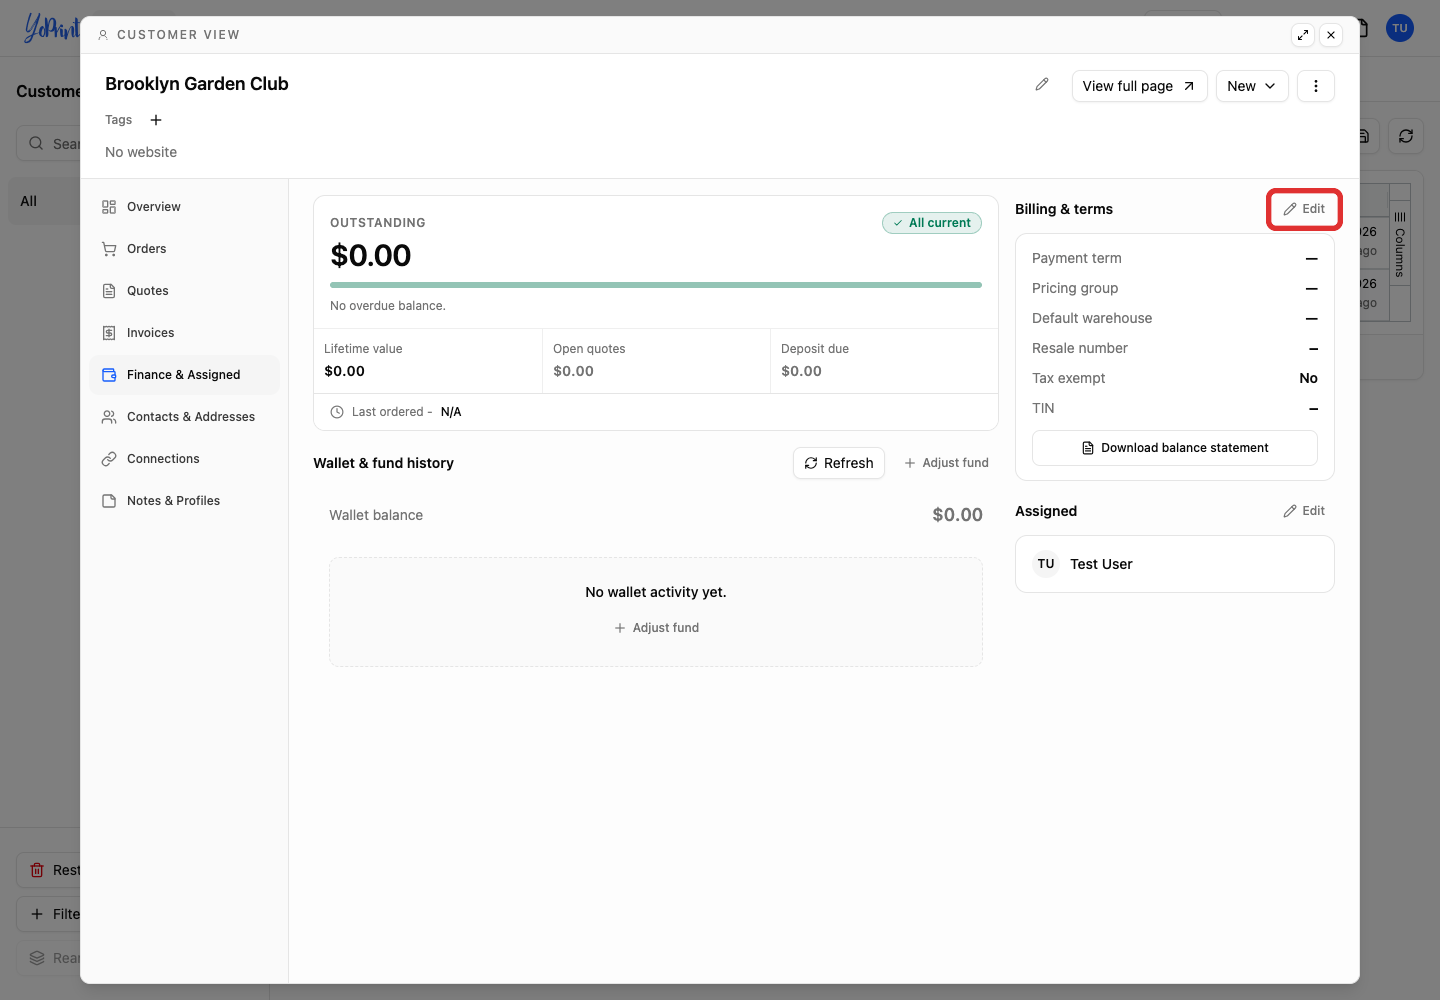This screenshot has height=1000, width=1440.
Task: Open Contacts & Addresses section
Action: (x=184, y=417)
